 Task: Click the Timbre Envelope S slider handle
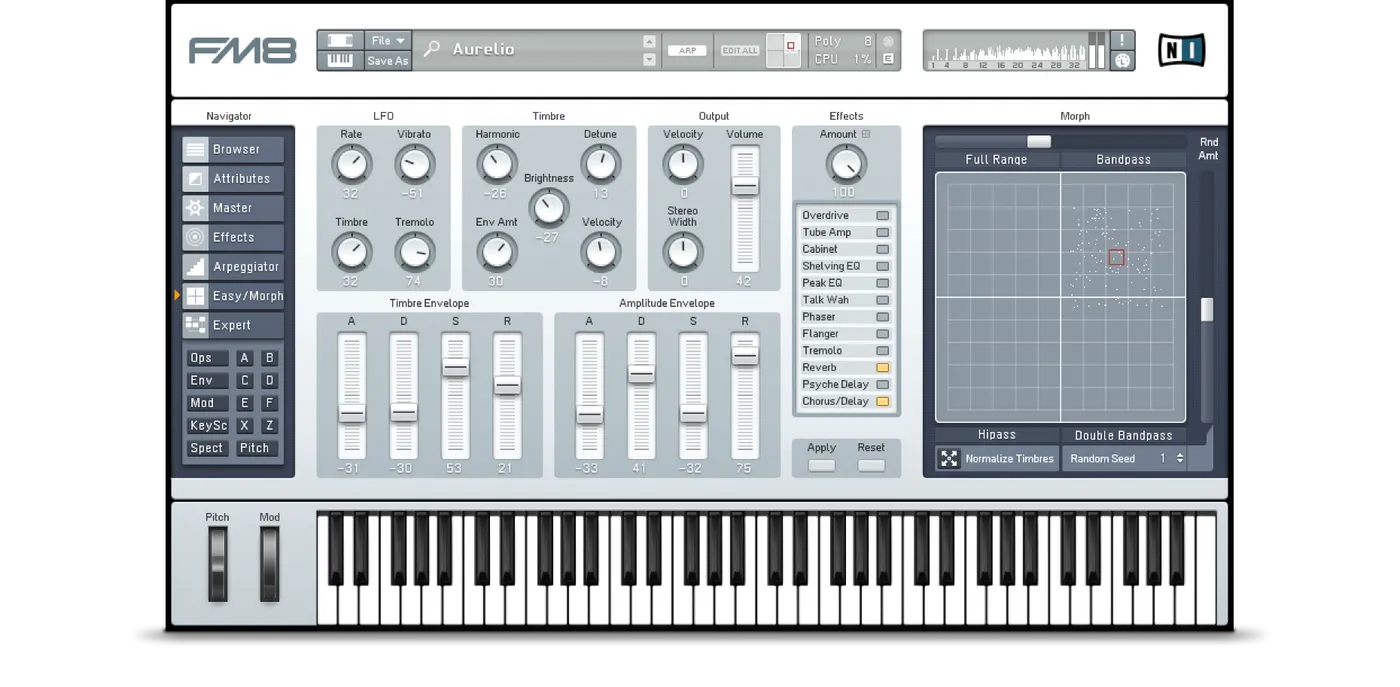tap(455, 368)
